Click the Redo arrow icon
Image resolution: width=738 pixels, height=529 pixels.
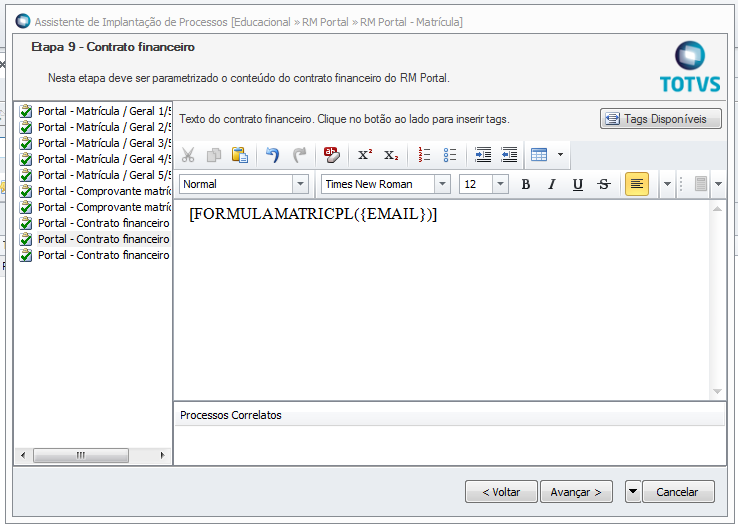pyautogui.click(x=299, y=155)
